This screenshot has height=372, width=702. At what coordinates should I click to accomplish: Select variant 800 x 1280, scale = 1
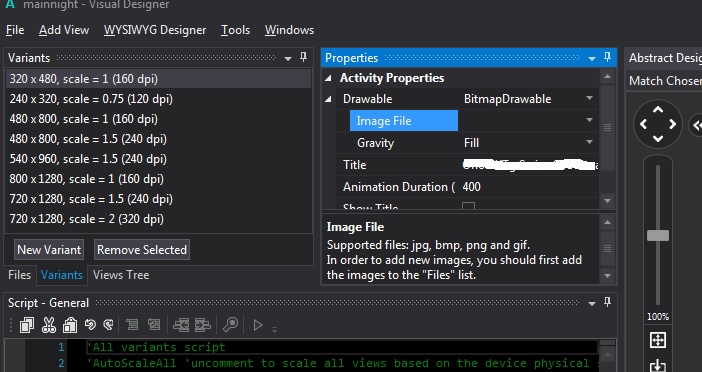click(158, 179)
